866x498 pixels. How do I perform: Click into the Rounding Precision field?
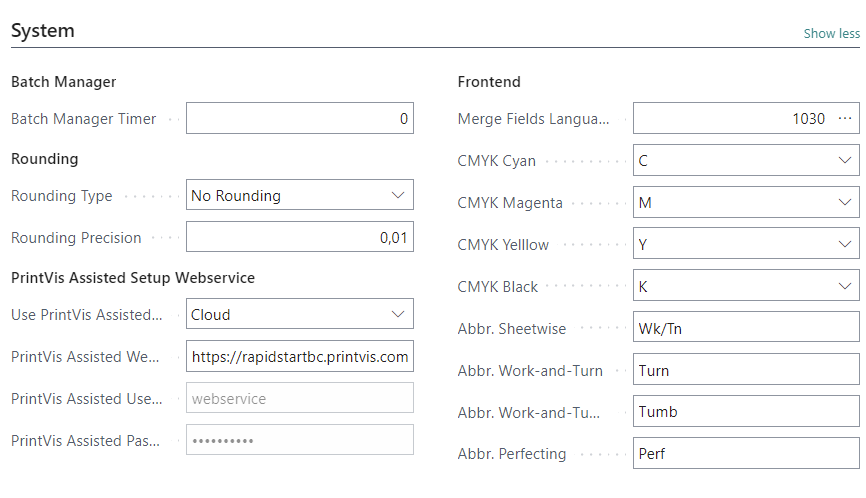pyautogui.click(x=299, y=237)
